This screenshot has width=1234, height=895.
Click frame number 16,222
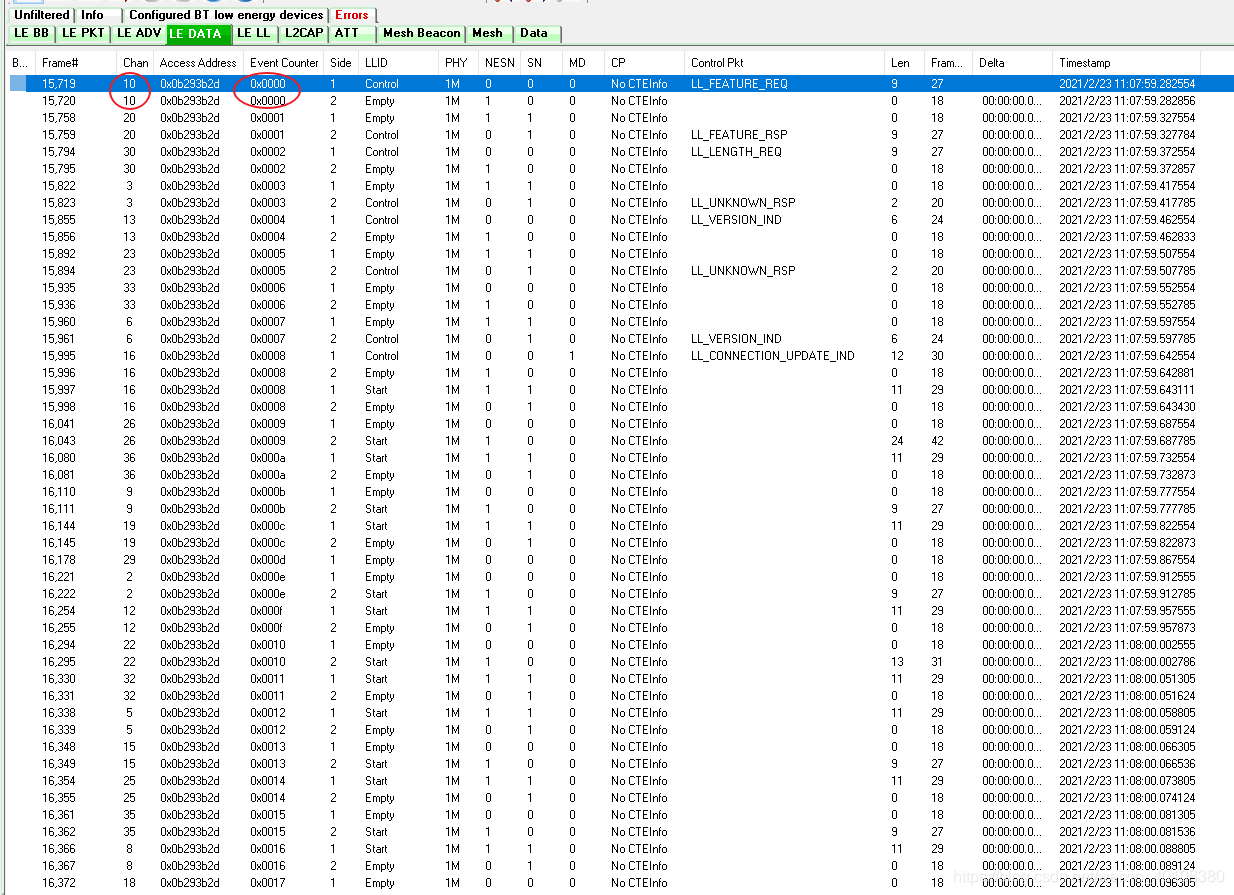(58, 594)
